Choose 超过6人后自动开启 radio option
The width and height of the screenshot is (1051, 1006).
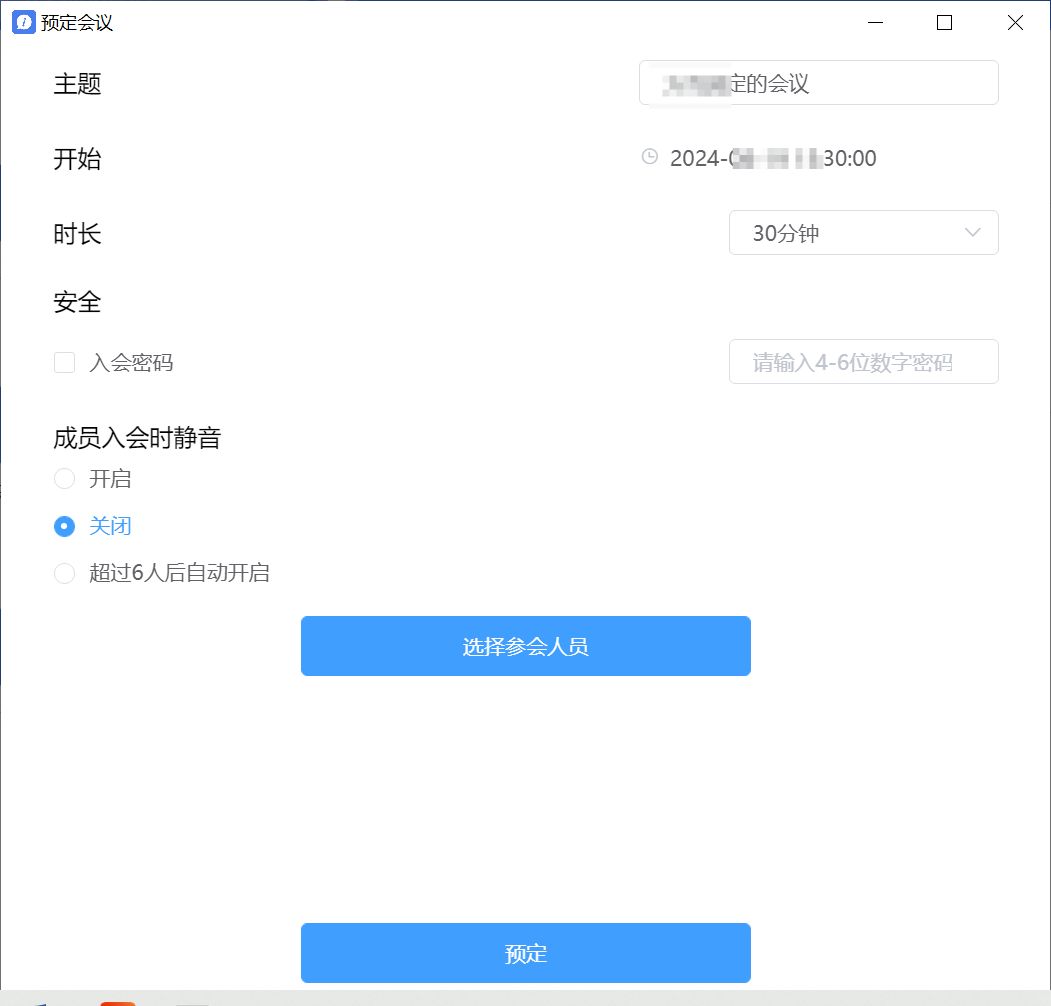click(65, 573)
